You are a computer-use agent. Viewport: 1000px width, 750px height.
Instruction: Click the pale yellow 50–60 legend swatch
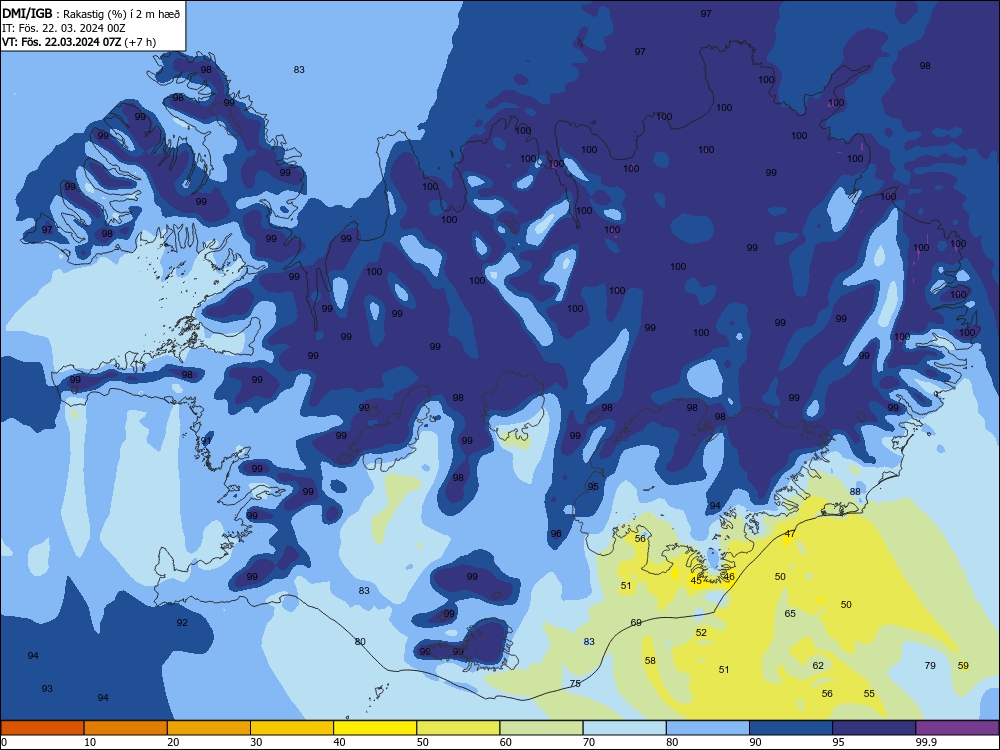pos(458,728)
